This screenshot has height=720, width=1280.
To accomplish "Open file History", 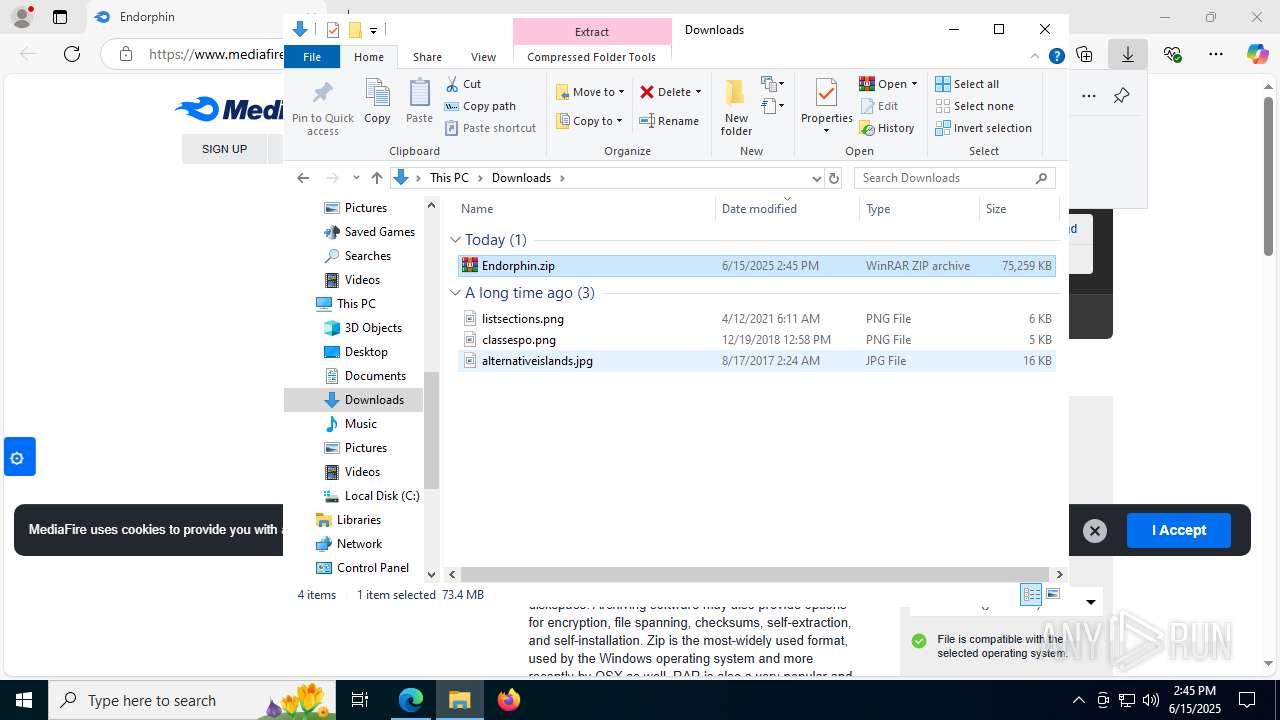I will (x=887, y=128).
